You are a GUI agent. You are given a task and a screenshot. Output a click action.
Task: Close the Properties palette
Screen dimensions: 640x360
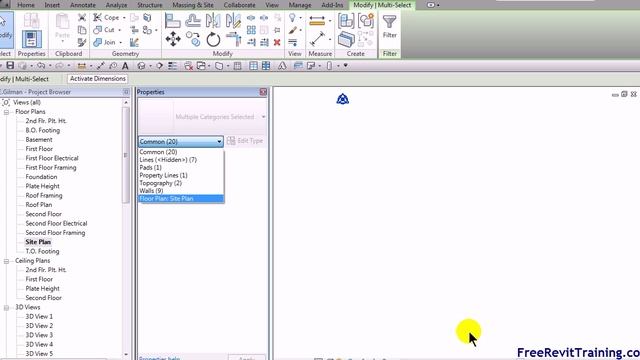tap(263, 92)
